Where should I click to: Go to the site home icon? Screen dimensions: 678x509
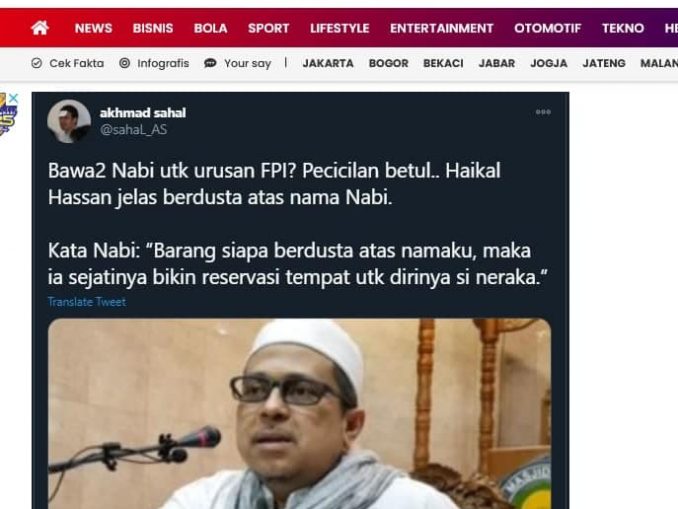point(40,28)
